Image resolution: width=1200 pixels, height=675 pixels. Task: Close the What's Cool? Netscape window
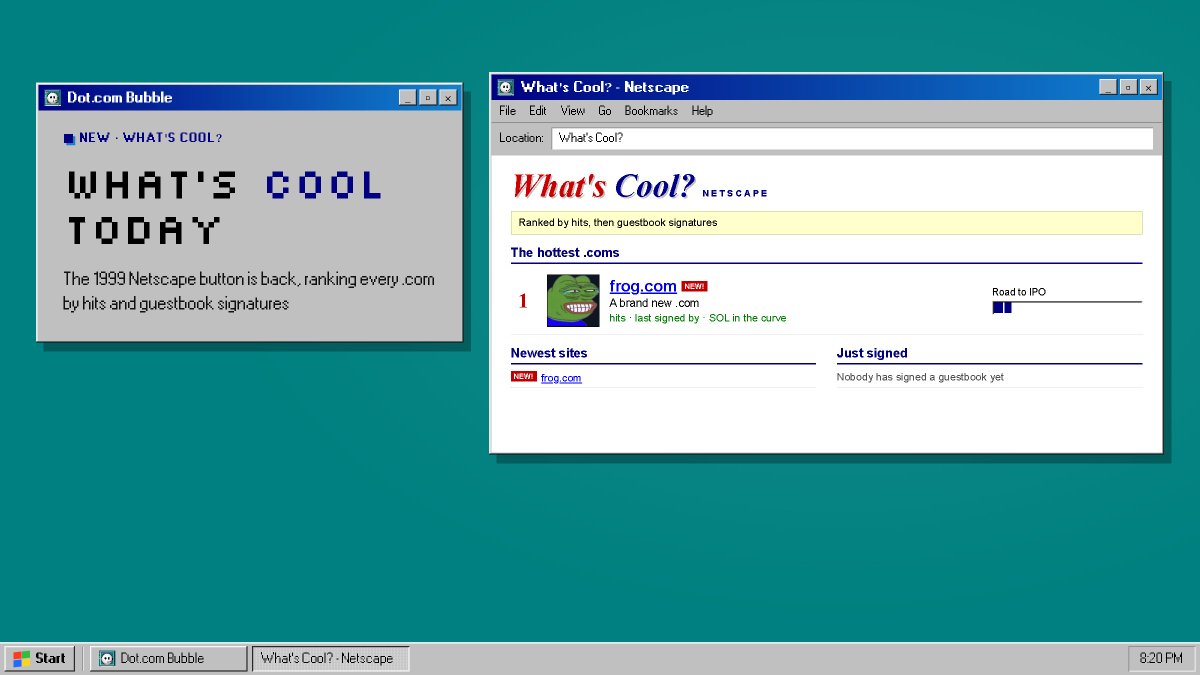click(1148, 87)
